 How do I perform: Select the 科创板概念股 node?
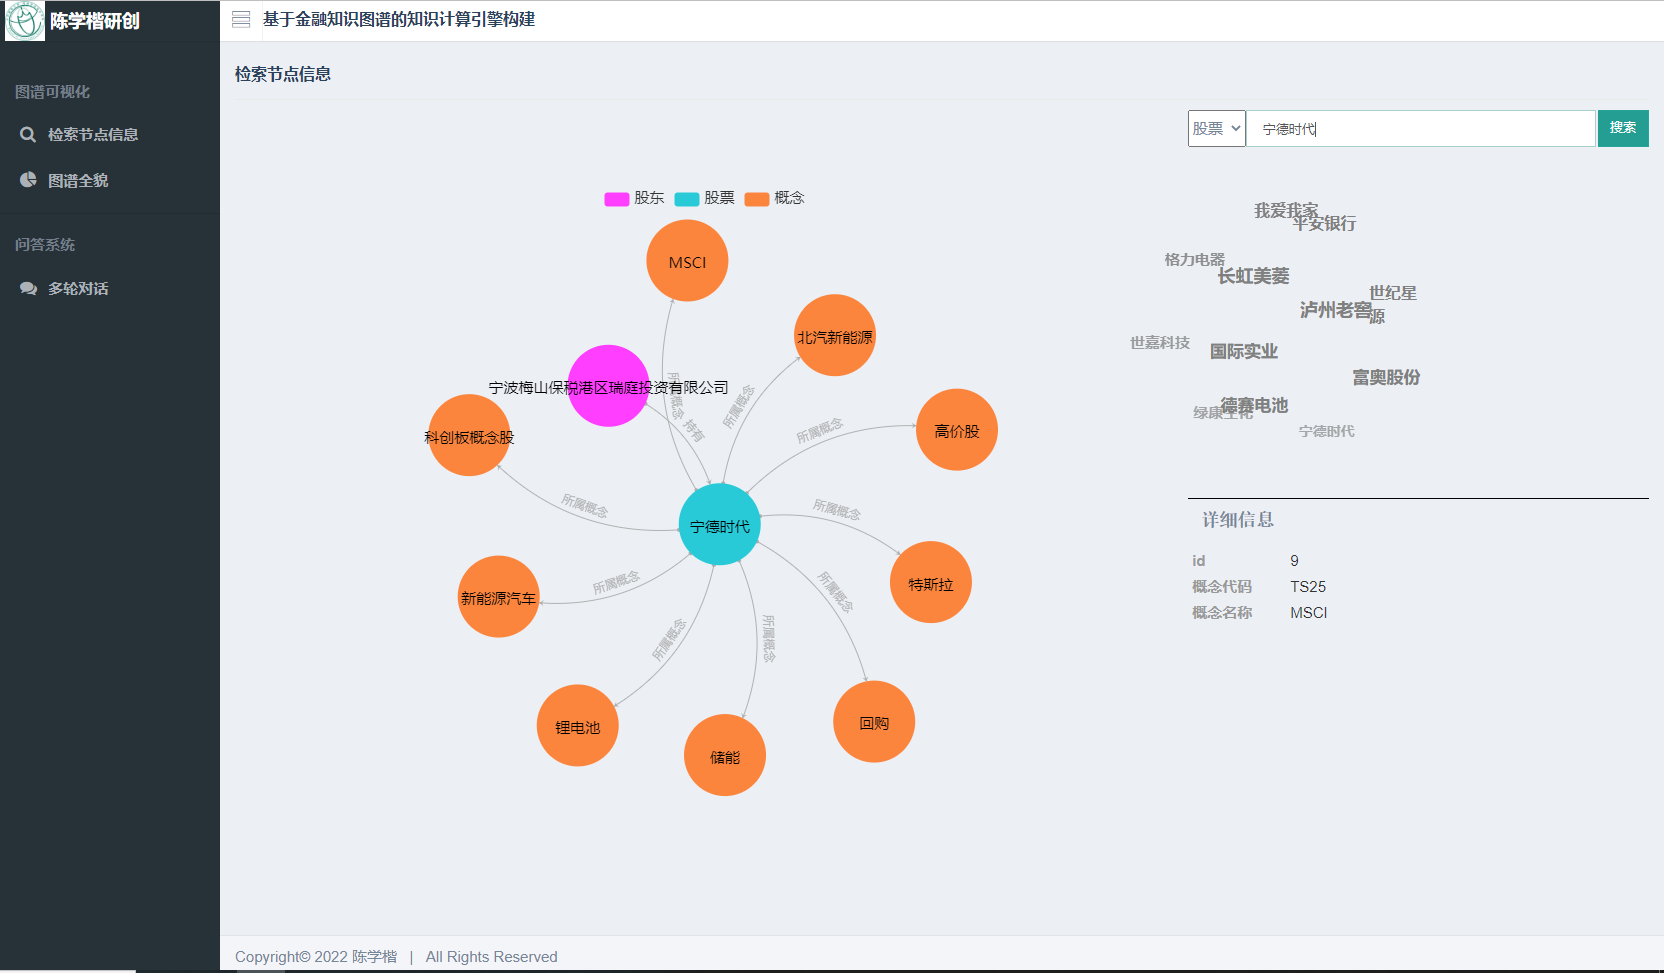pos(469,436)
